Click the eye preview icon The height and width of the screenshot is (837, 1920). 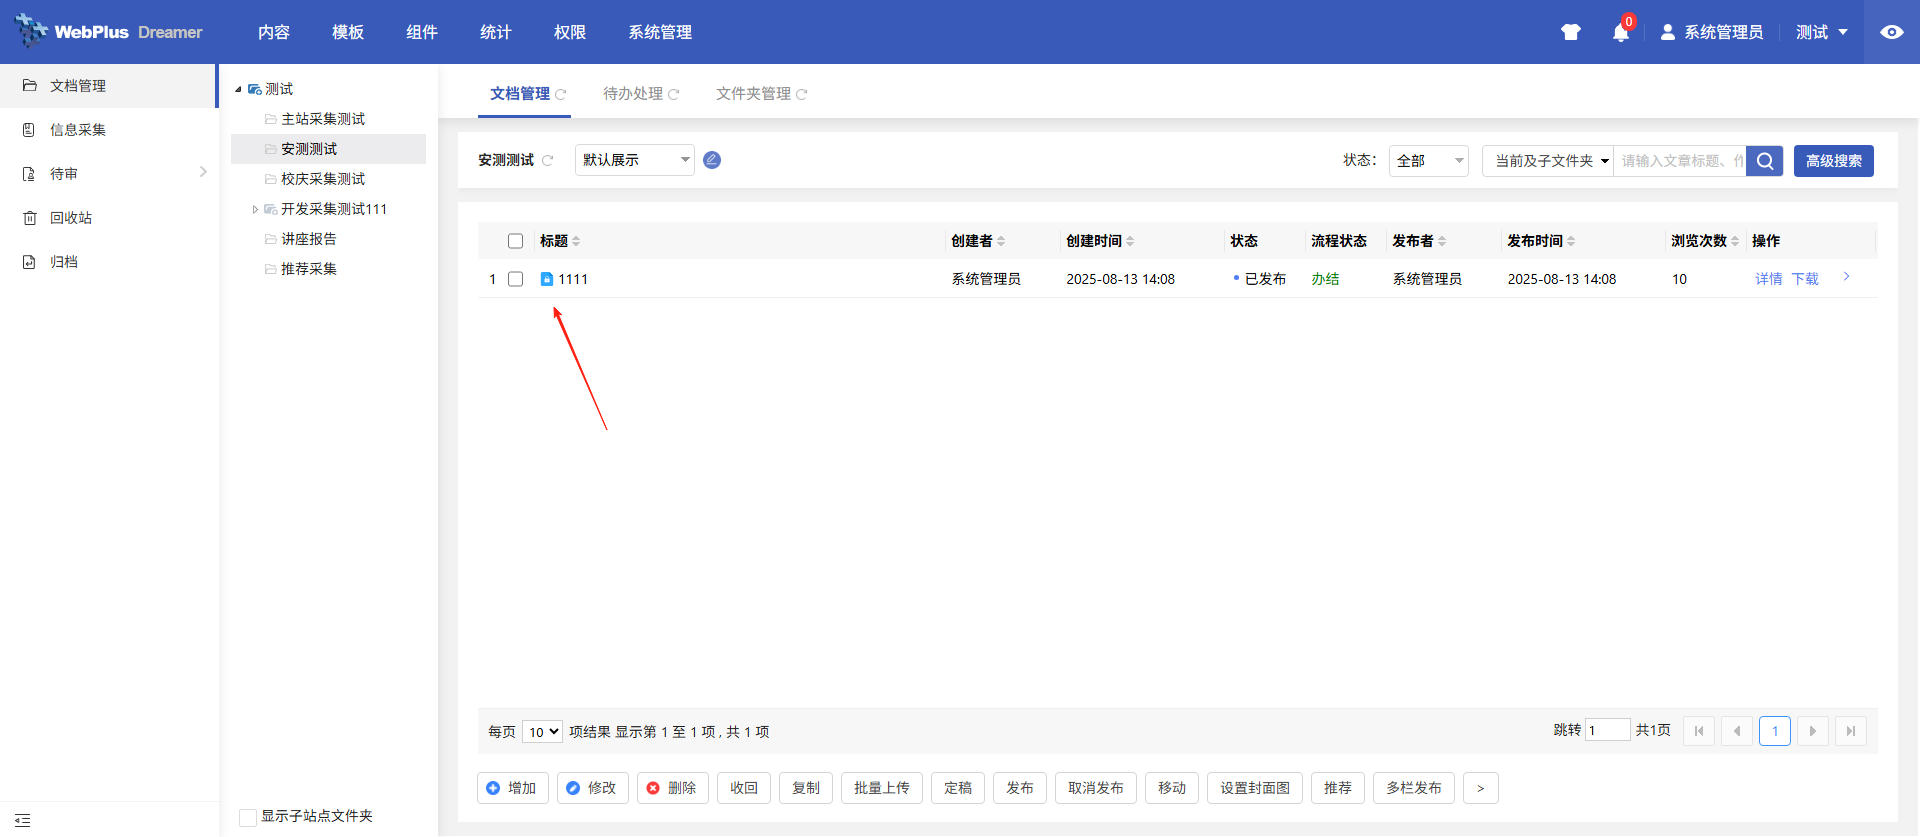[1891, 32]
